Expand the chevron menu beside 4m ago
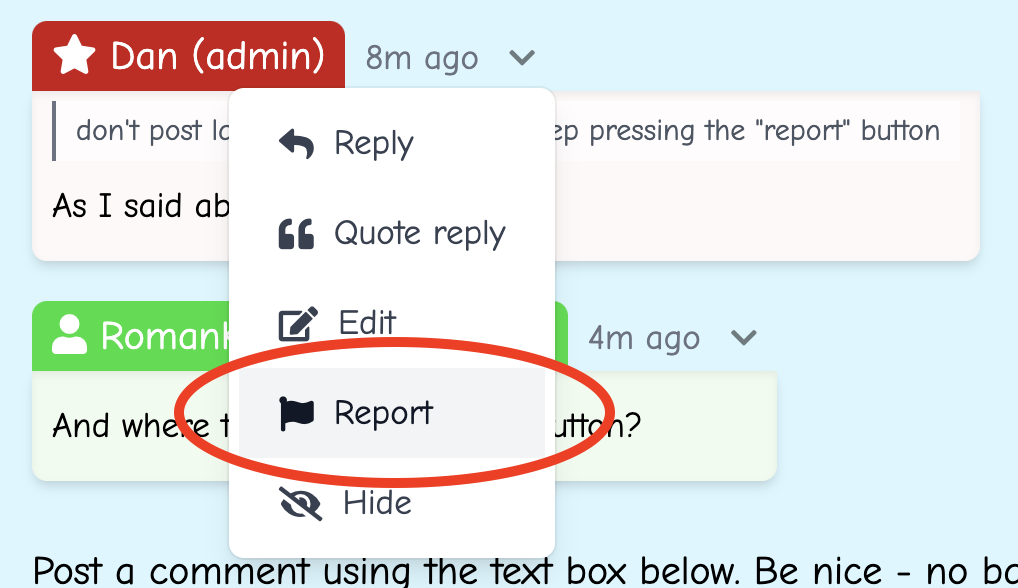Screen dimensions: 1018x588 [743, 338]
